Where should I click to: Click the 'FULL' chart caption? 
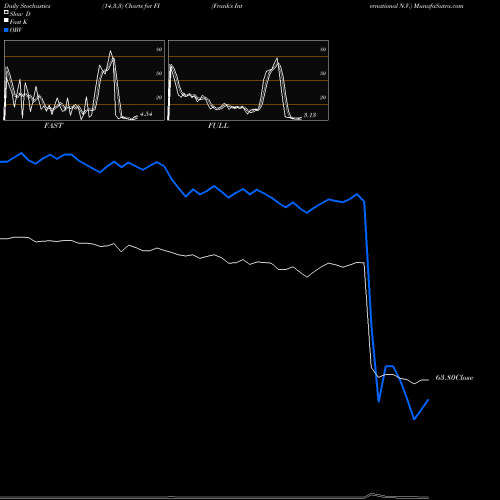[218, 126]
